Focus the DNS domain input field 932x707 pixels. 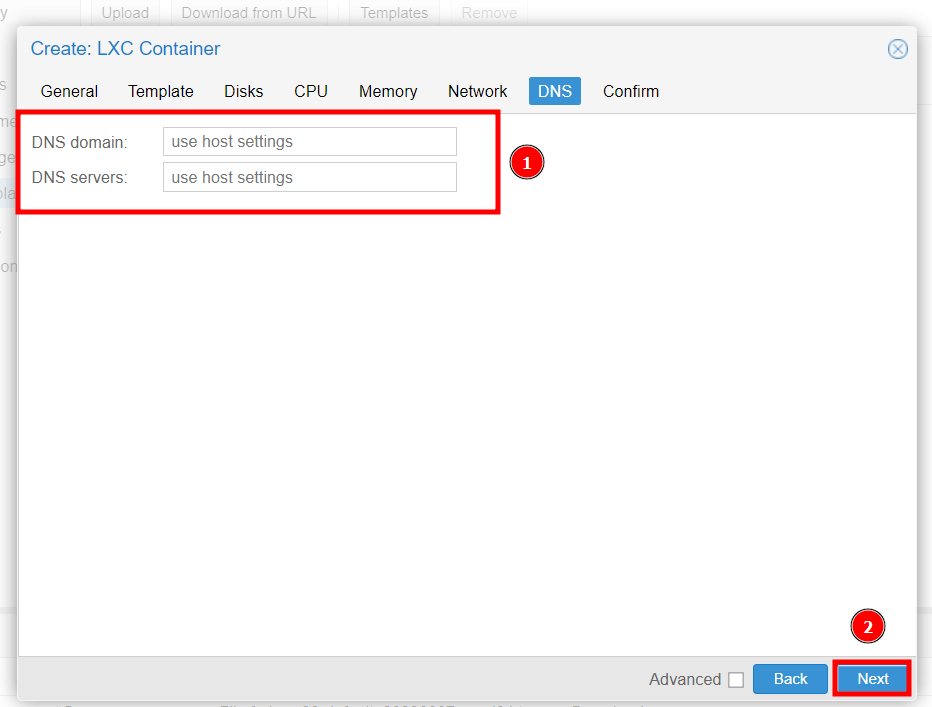pyautogui.click(x=309, y=142)
